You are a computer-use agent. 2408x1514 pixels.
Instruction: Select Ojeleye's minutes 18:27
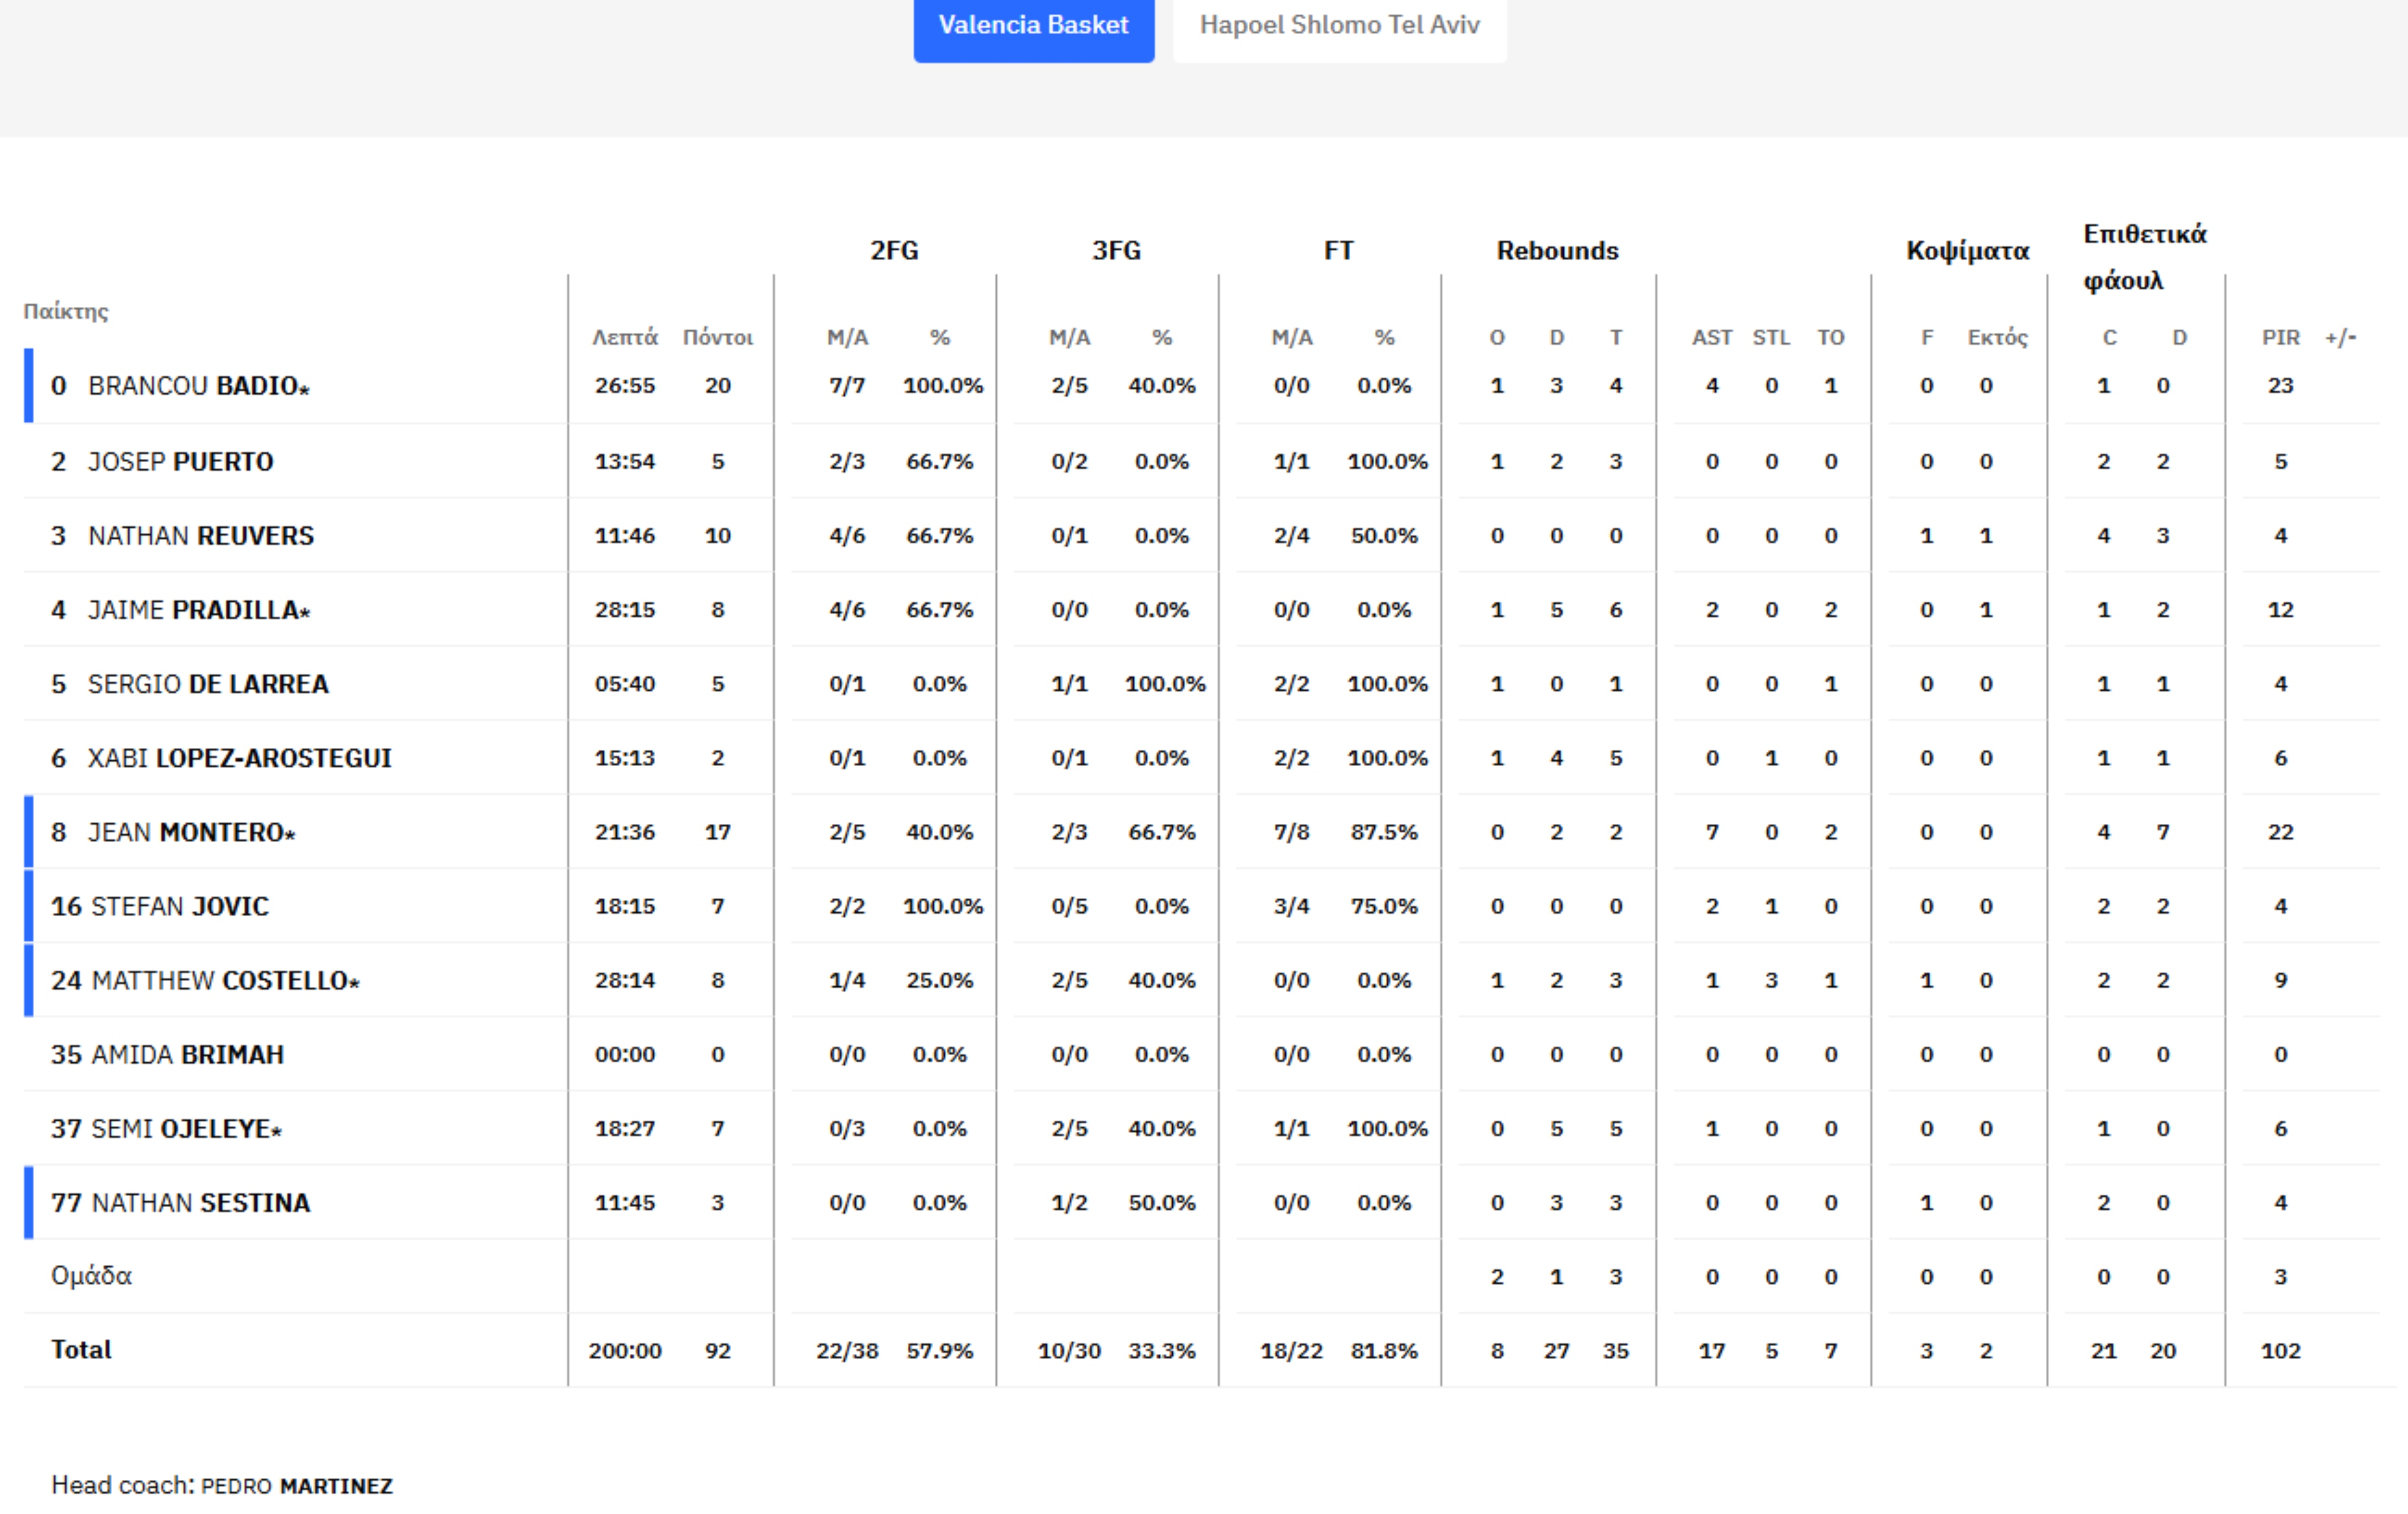click(625, 1128)
